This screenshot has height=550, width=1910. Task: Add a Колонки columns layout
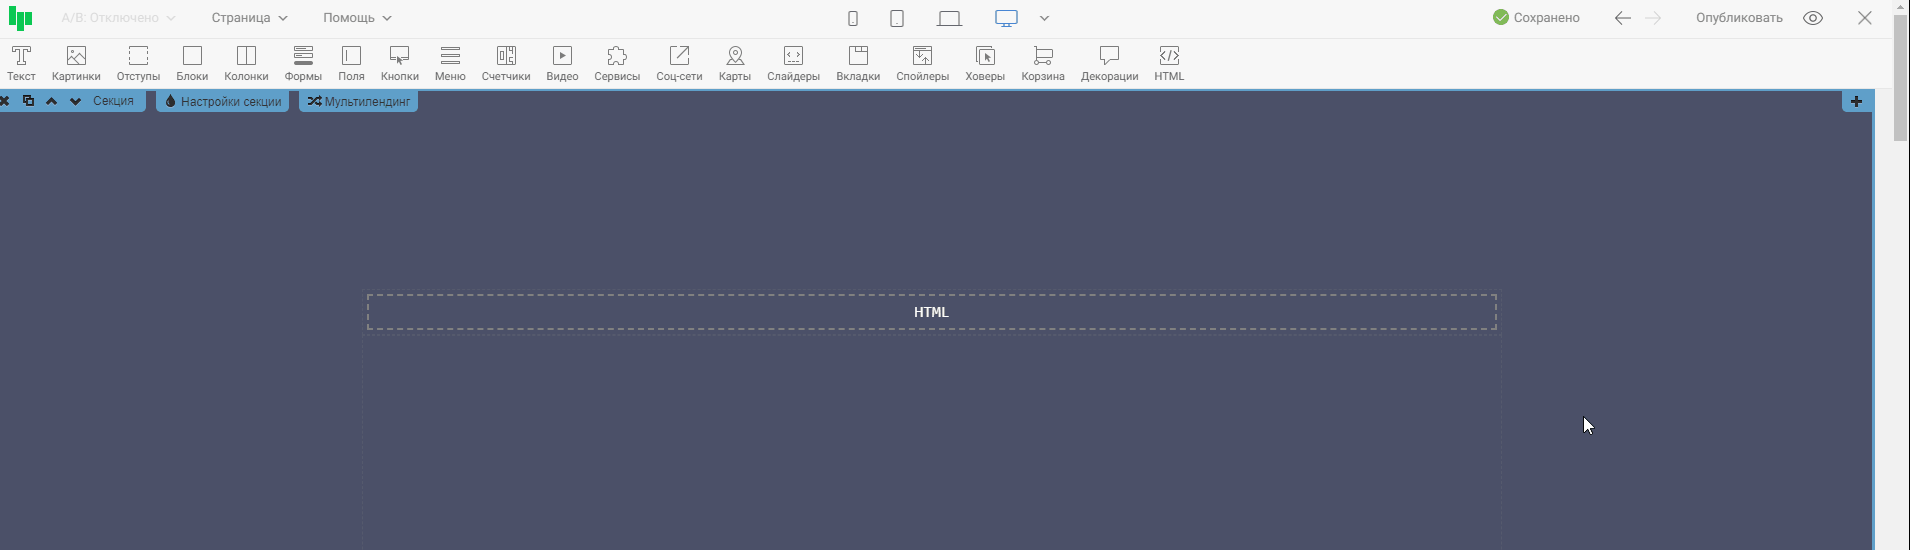(x=246, y=63)
